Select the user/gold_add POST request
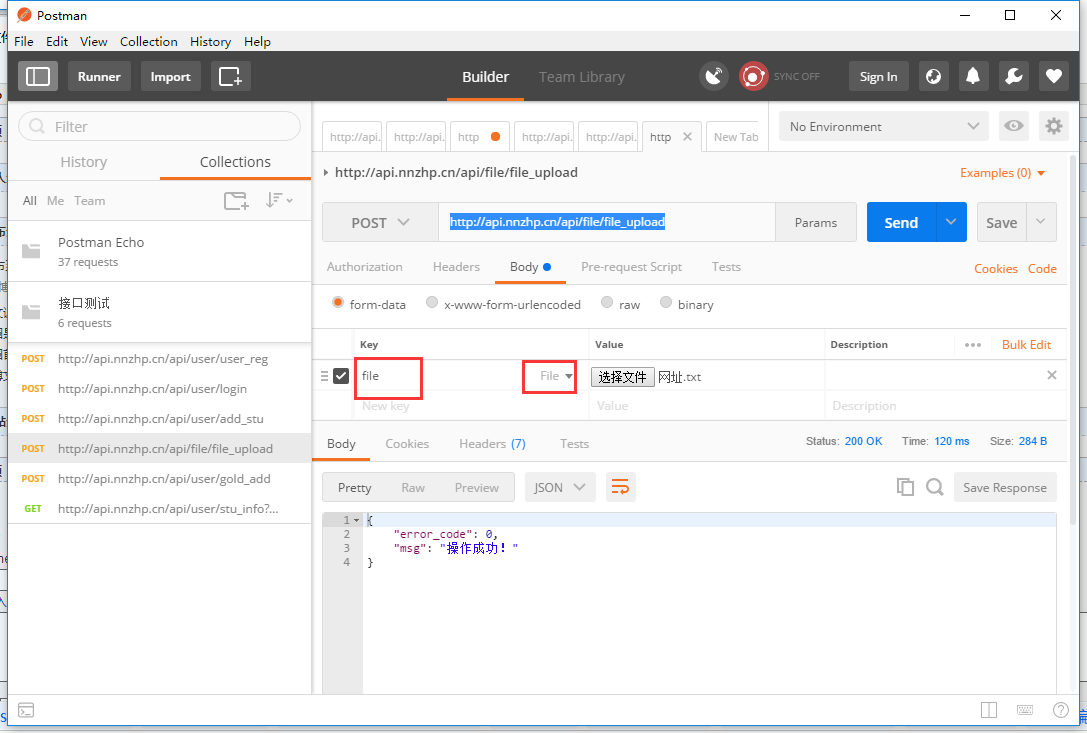Screen dimensions: 1087x733 [x=159, y=478]
